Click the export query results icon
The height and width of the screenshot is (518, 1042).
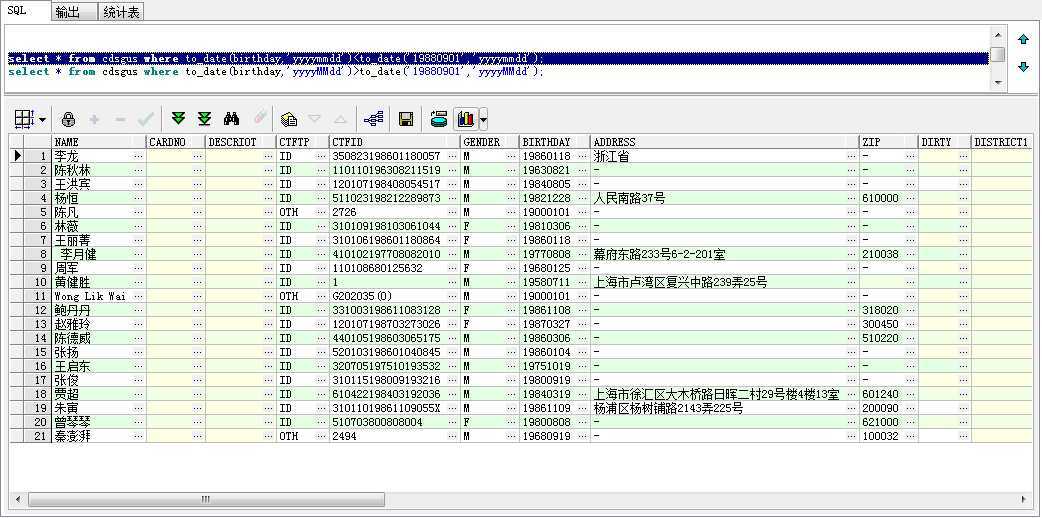pyautogui.click(x=289, y=119)
